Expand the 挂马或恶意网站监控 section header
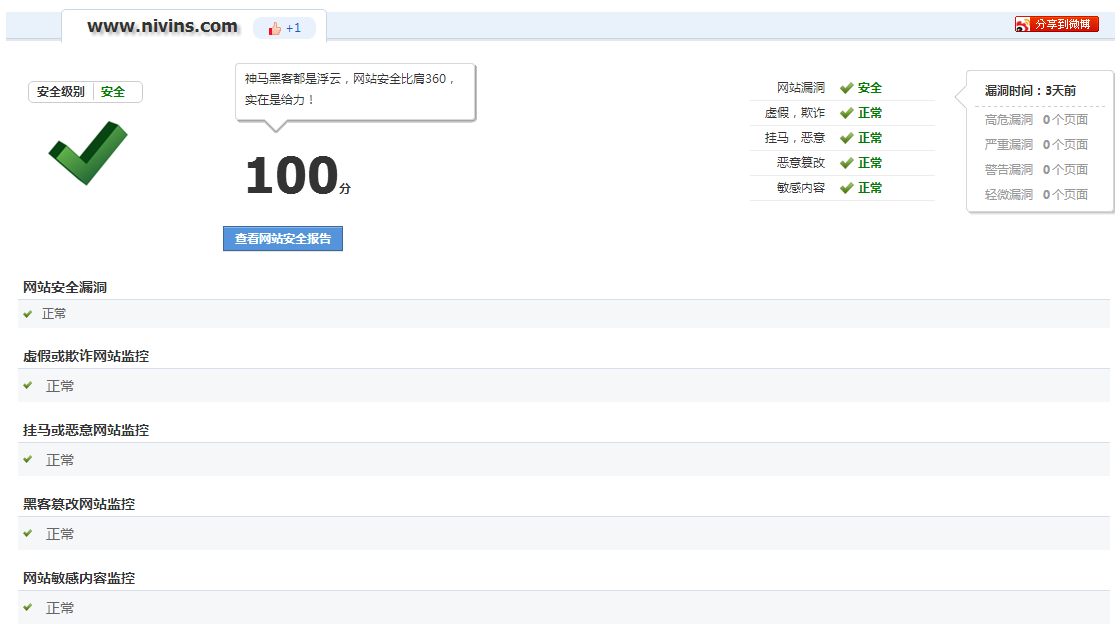The height and width of the screenshot is (631, 1120). (86, 430)
